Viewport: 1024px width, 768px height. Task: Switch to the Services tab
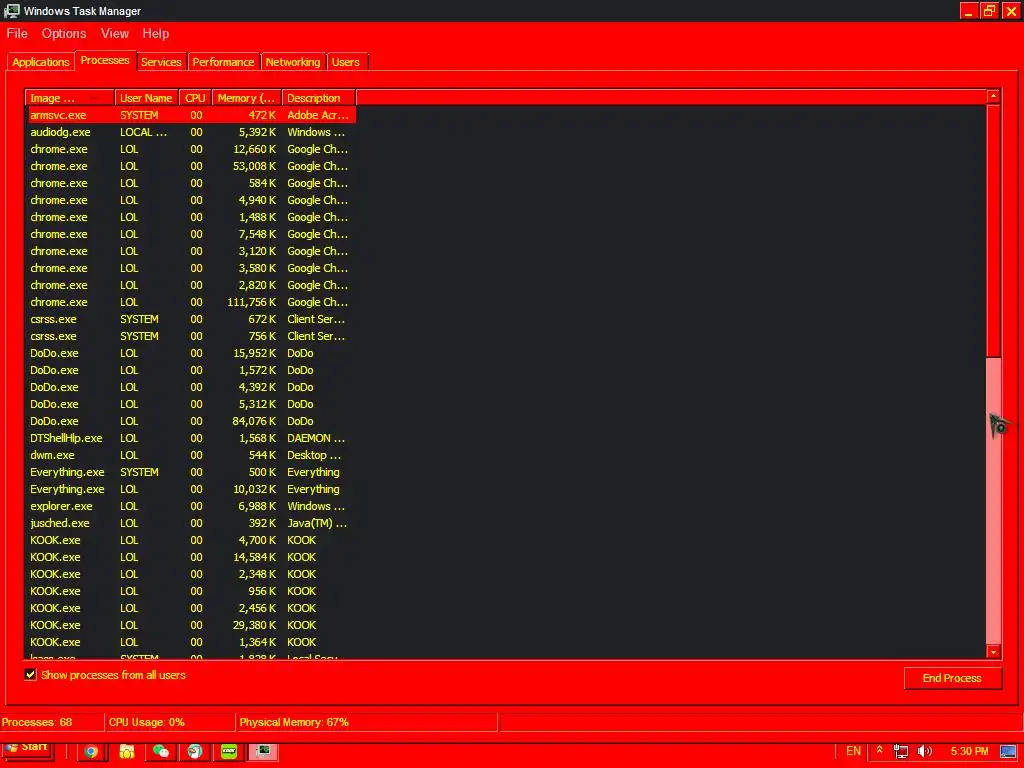(x=161, y=62)
